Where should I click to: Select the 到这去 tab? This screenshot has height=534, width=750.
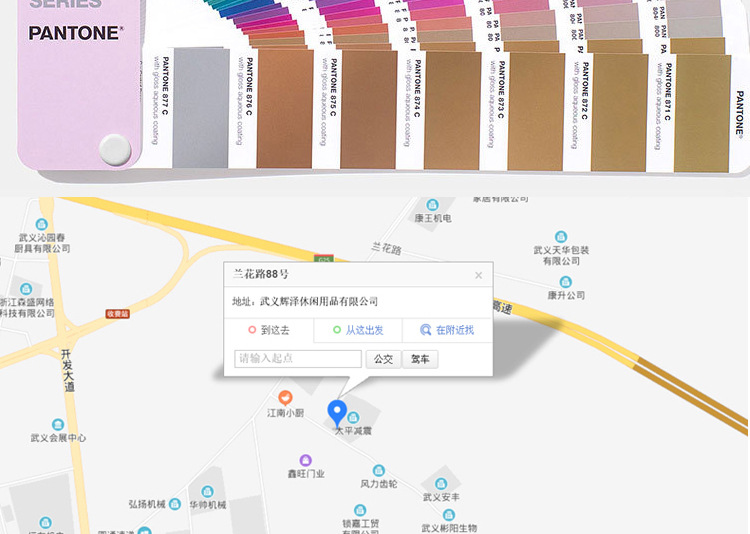269,330
